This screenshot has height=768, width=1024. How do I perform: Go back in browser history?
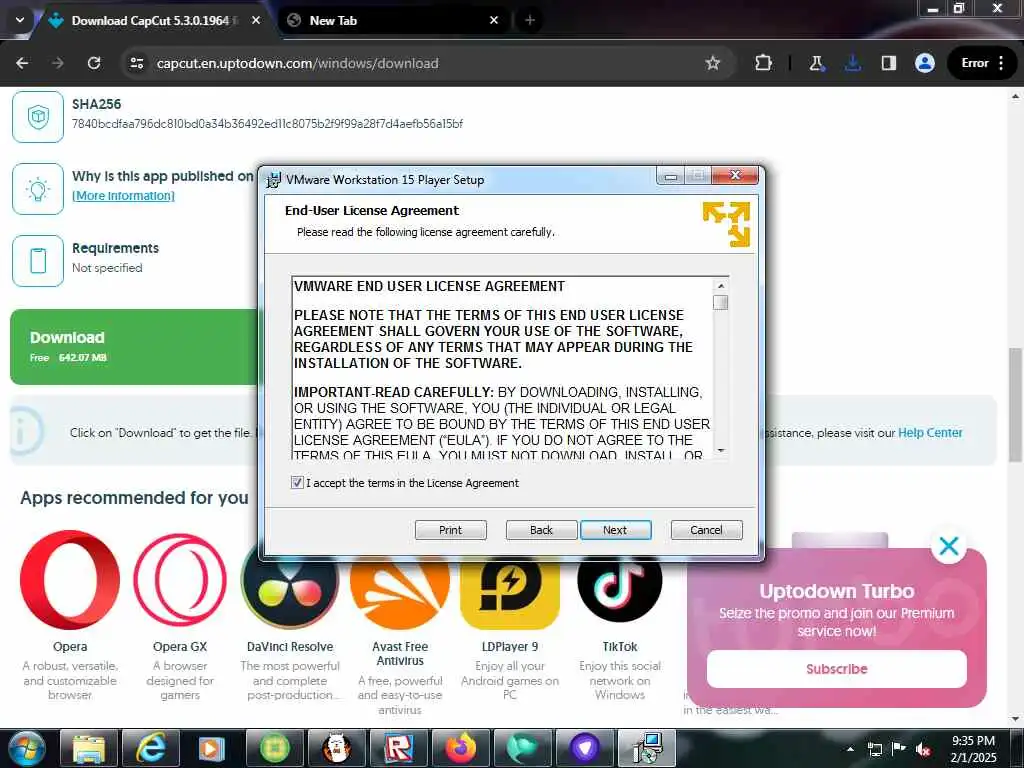(22, 63)
